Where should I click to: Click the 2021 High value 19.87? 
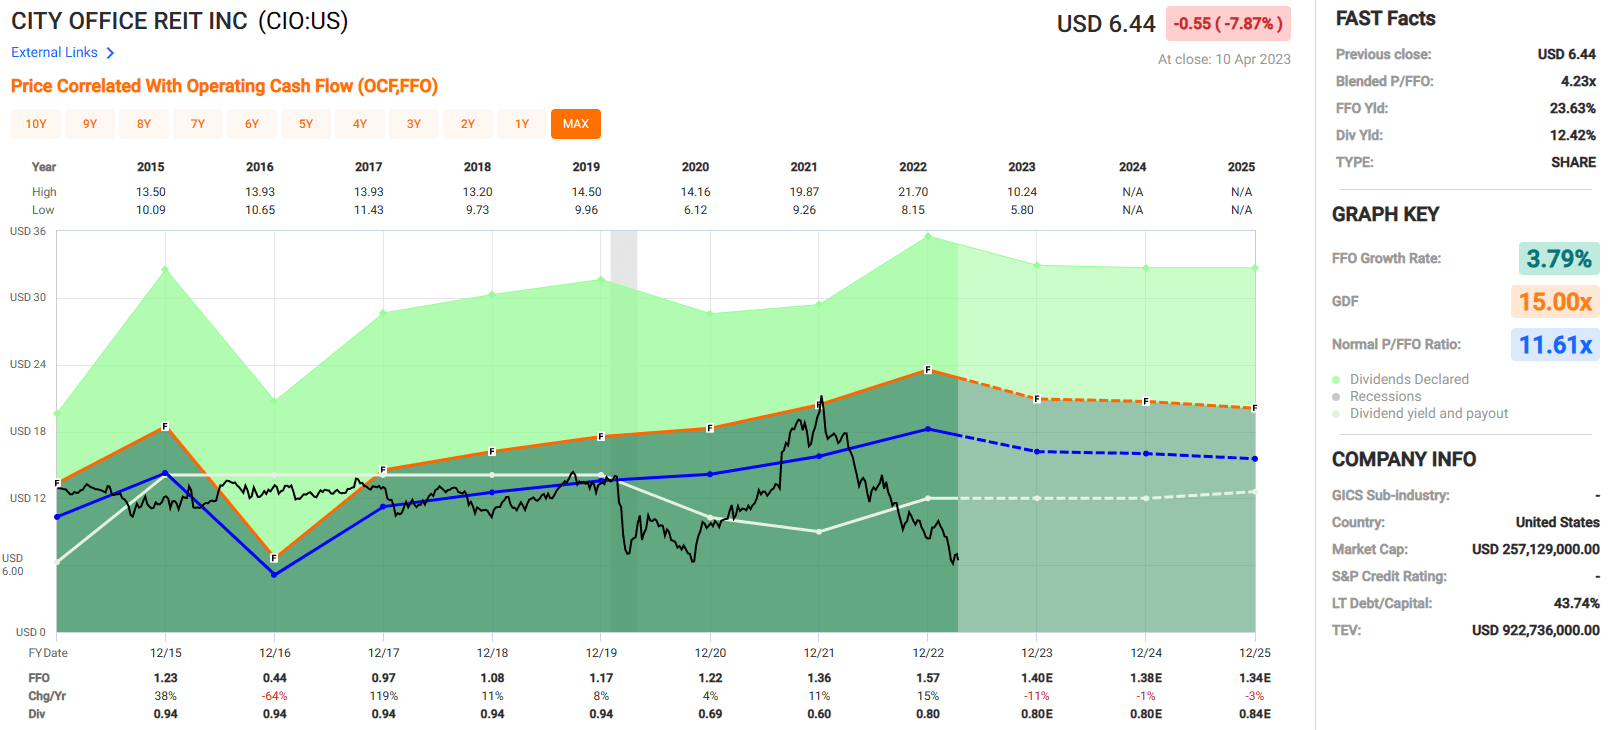pos(804,192)
